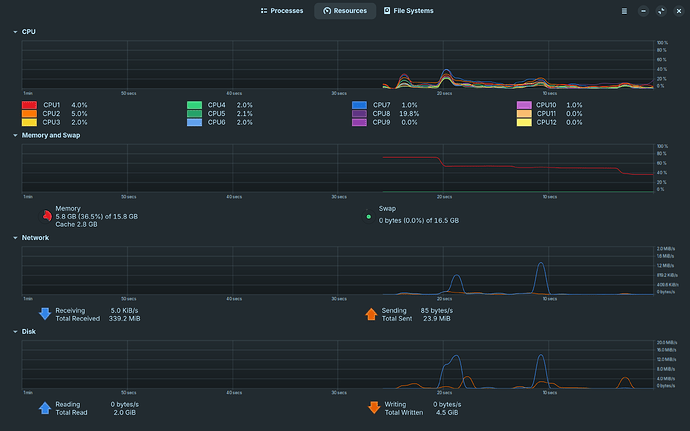
Task: Click the purple CPU8 color swatch
Action: (360, 114)
